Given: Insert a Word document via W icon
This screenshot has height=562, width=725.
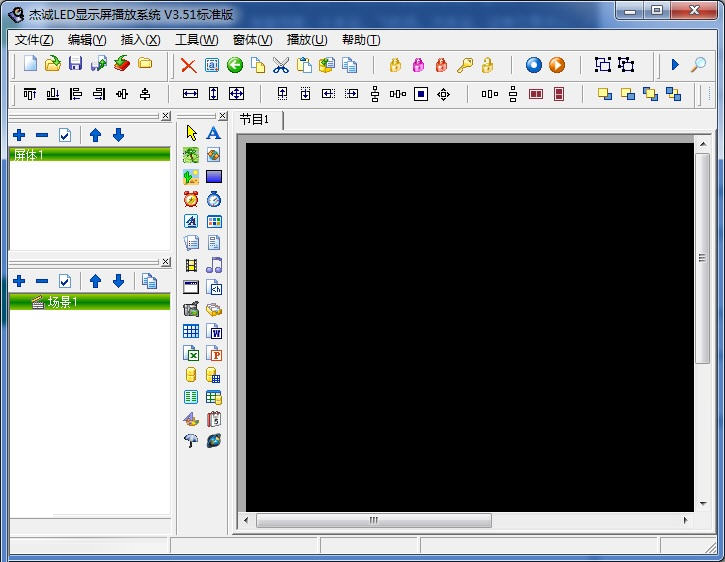Looking at the screenshot, I should click(213, 331).
